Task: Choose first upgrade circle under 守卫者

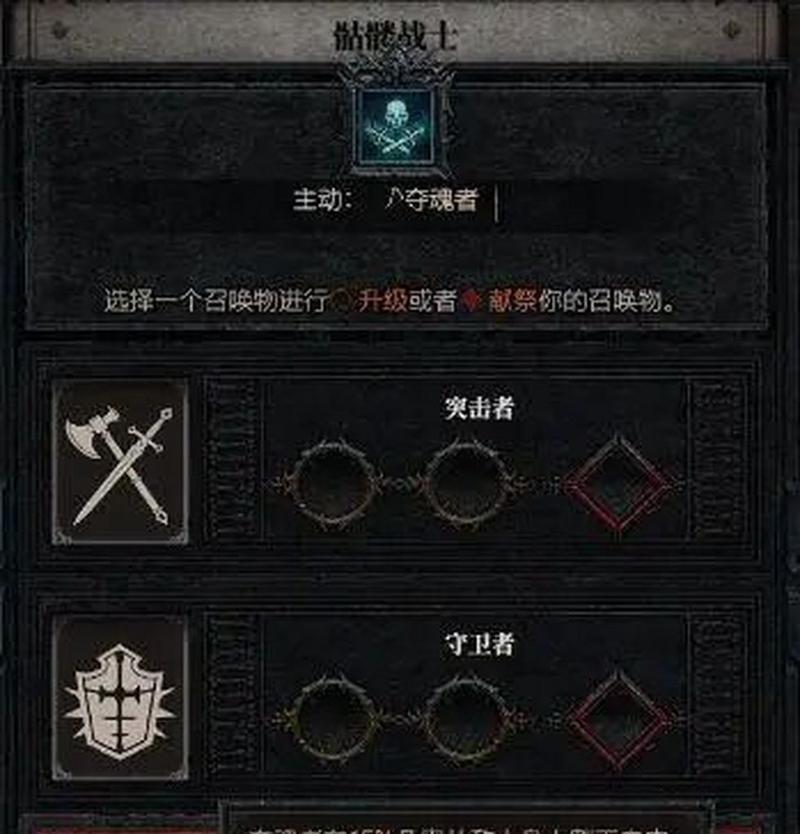Action: click(333, 718)
